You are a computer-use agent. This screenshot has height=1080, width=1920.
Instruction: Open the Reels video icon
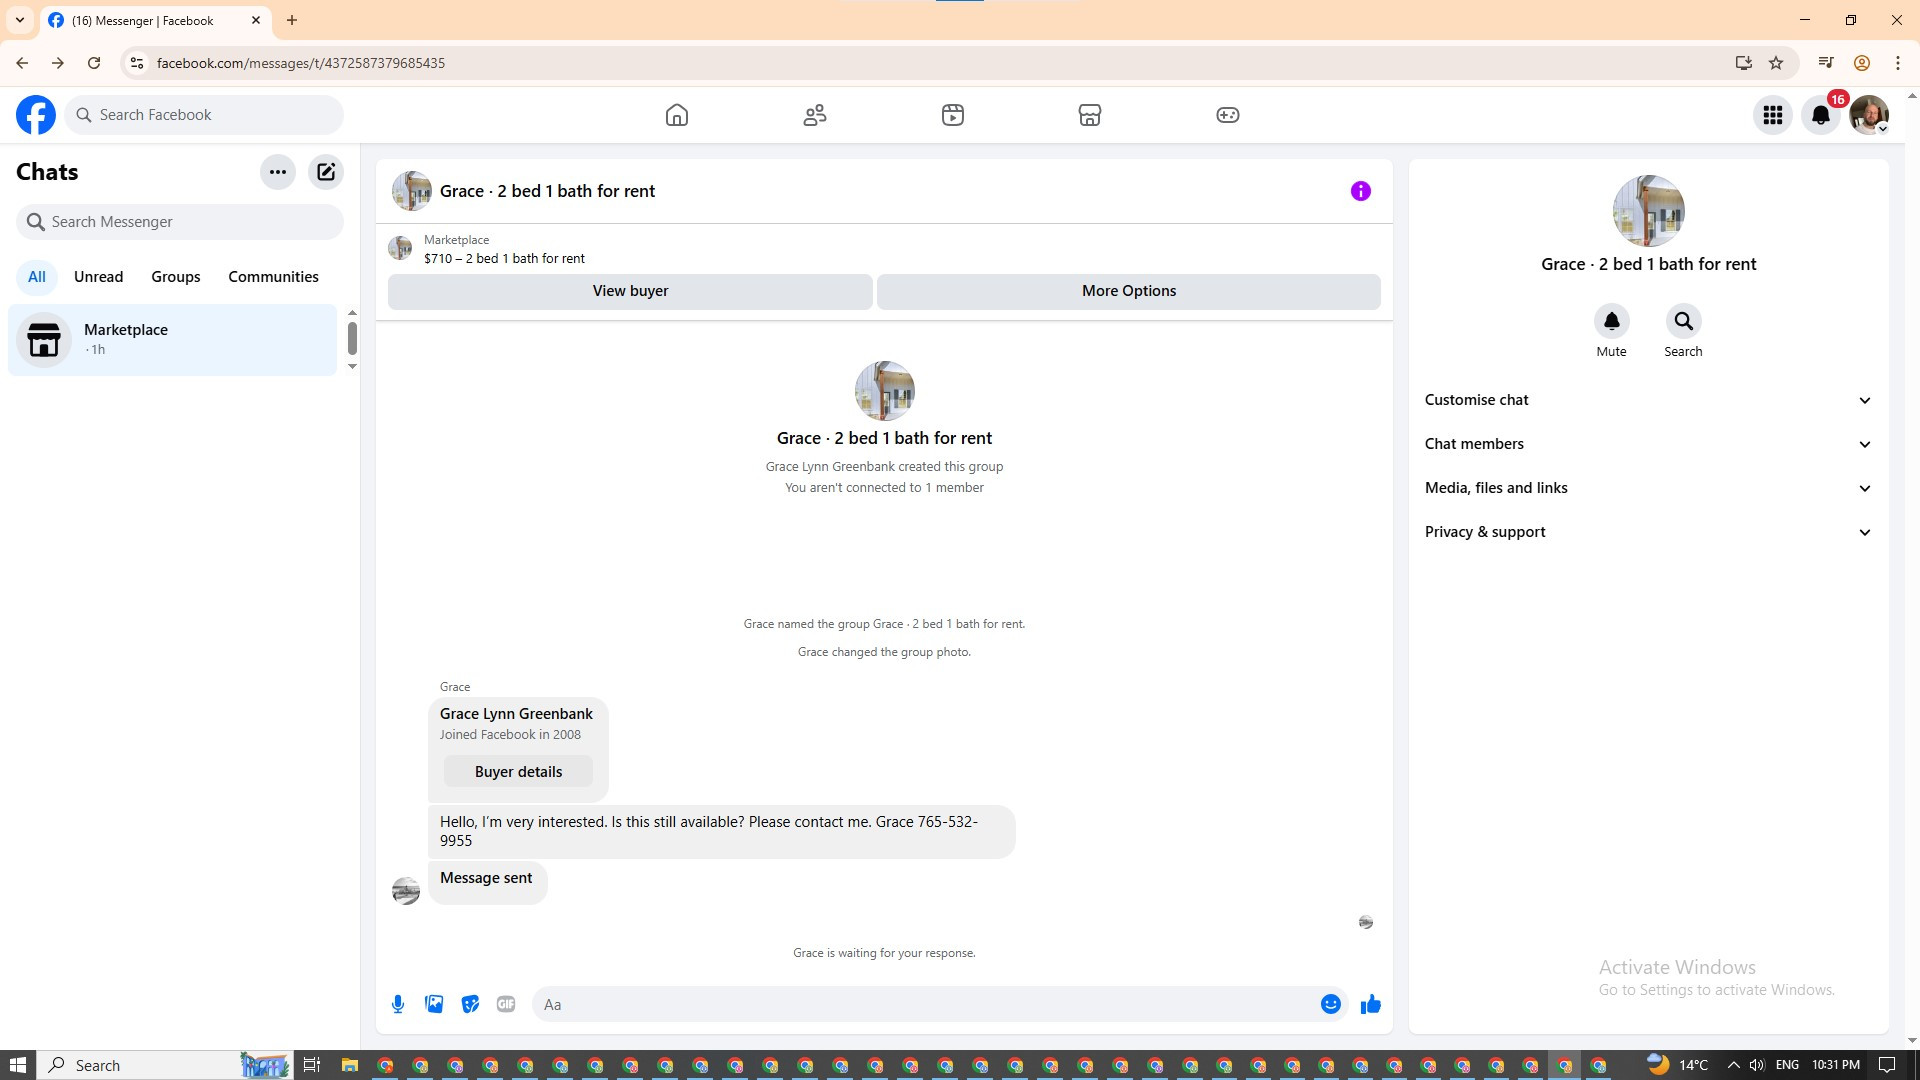[953, 115]
